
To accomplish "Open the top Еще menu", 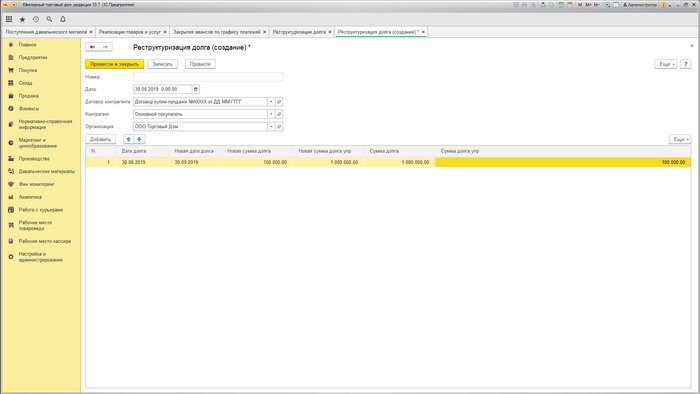I will (666, 64).
